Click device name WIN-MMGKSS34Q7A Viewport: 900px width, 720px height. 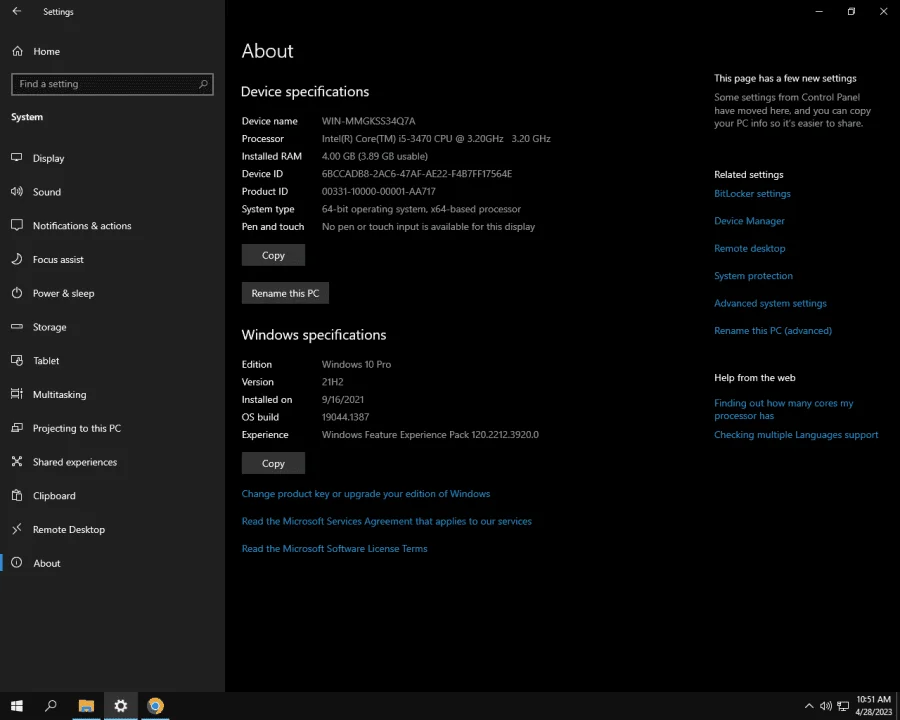click(368, 121)
